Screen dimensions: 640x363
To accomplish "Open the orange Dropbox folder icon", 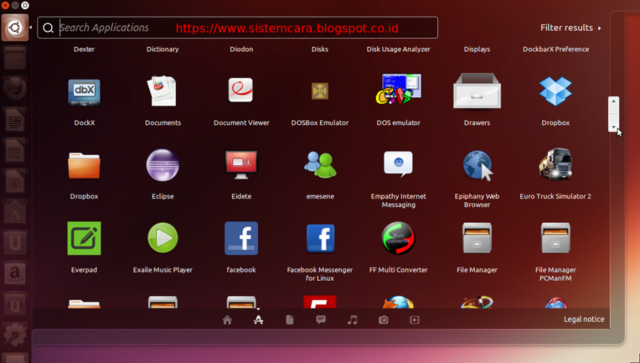I will pos(84,165).
